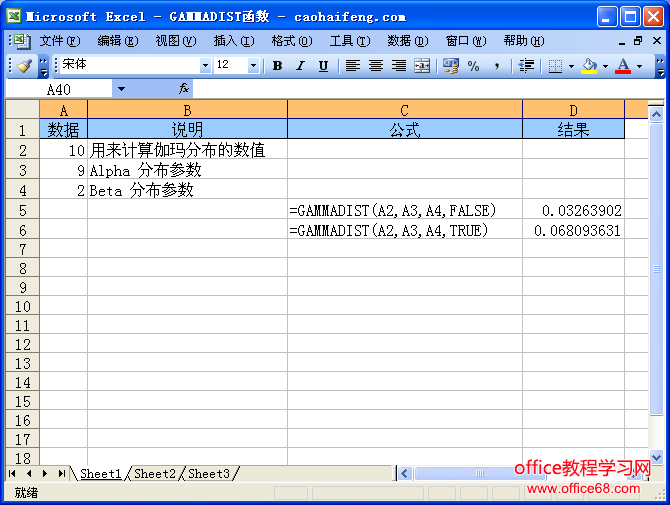670x505 pixels.
Task: Open the 工具 menu
Action: [x=350, y=41]
